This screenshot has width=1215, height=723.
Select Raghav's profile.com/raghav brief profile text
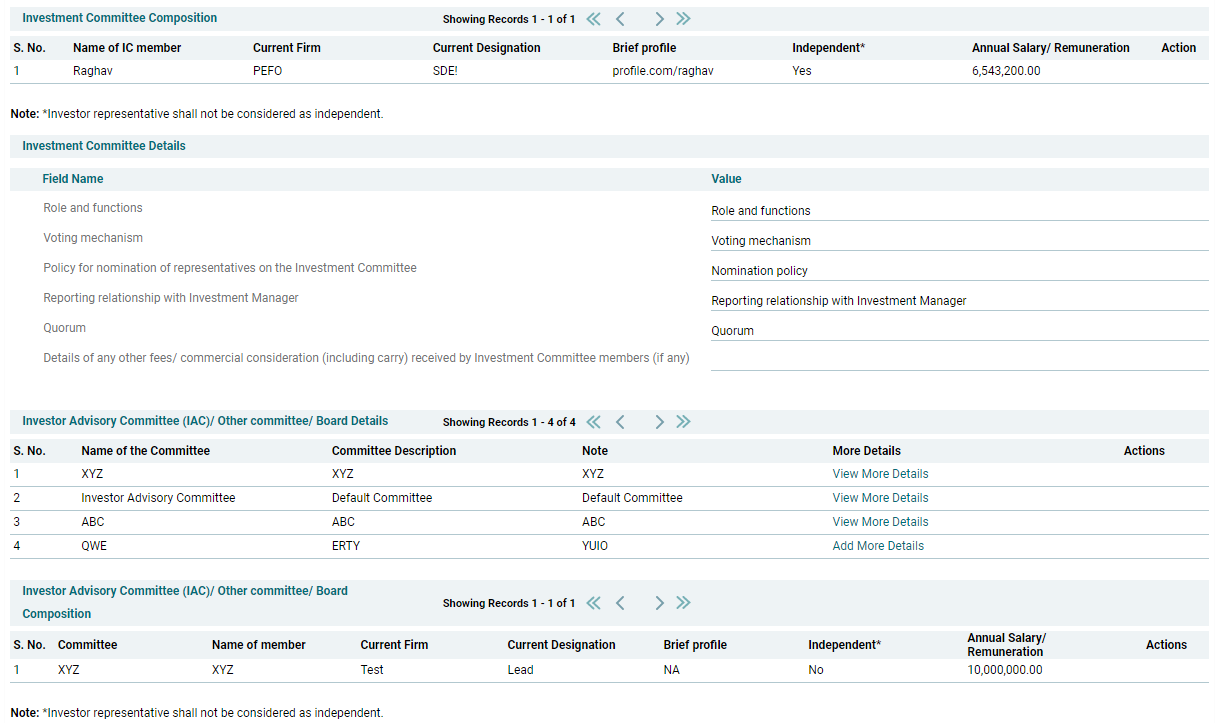(663, 71)
